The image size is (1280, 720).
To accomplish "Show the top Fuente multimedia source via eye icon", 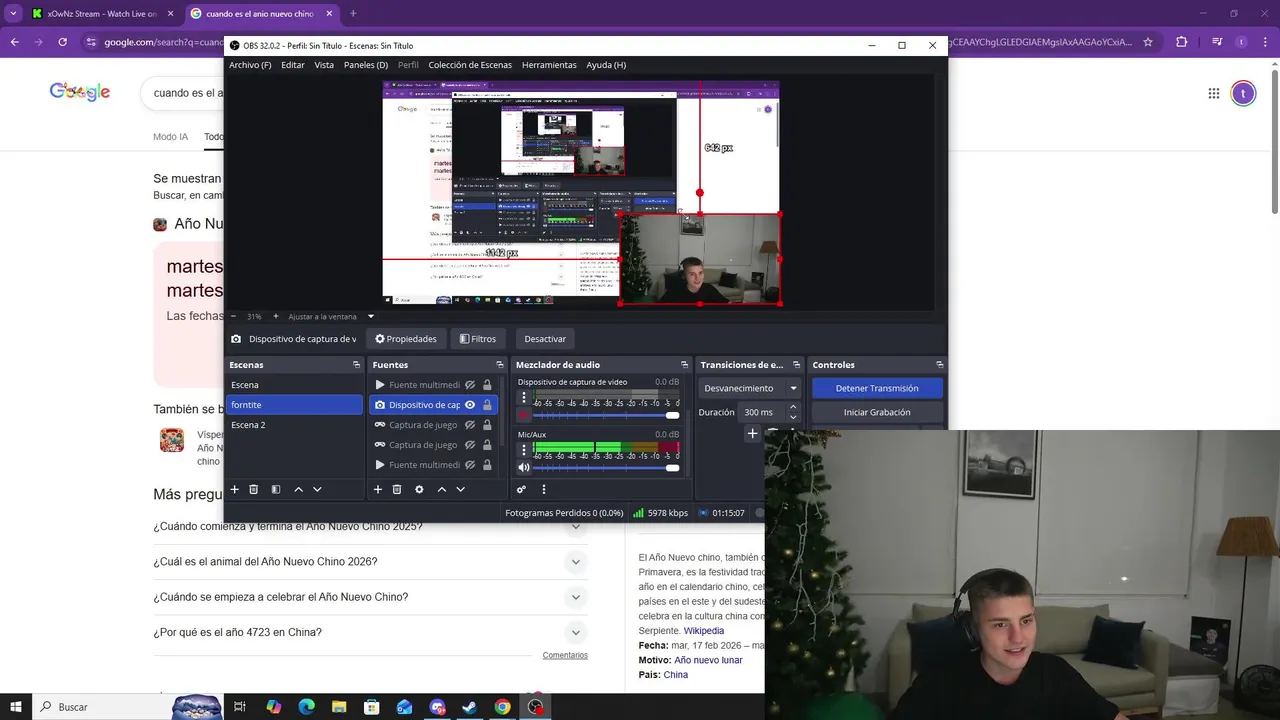I will coord(470,385).
